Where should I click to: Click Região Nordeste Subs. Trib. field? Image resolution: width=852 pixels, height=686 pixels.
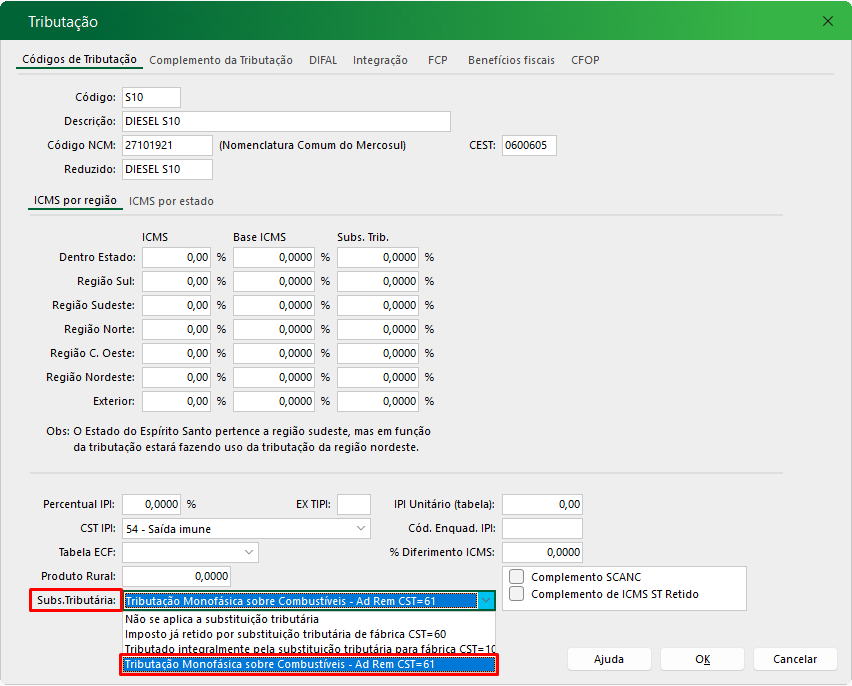pyautogui.click(x=378, y=377)
